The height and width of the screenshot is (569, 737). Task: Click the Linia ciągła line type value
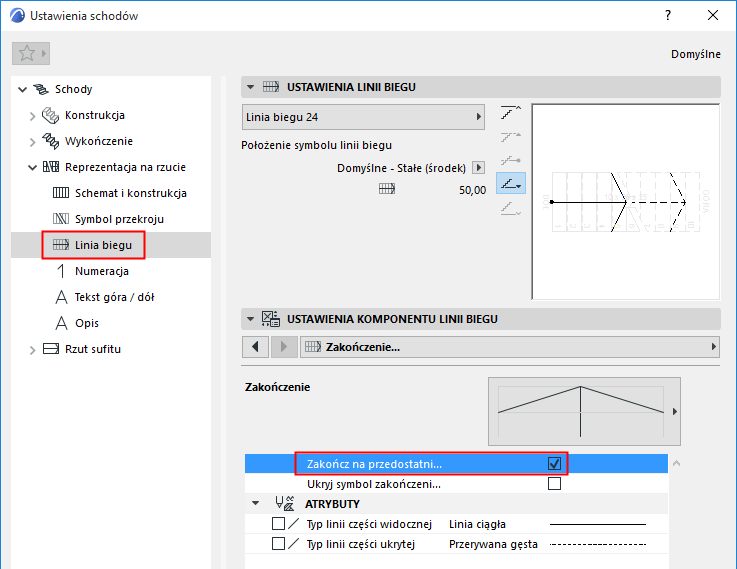pyautogui.click(x=477, y=524)
